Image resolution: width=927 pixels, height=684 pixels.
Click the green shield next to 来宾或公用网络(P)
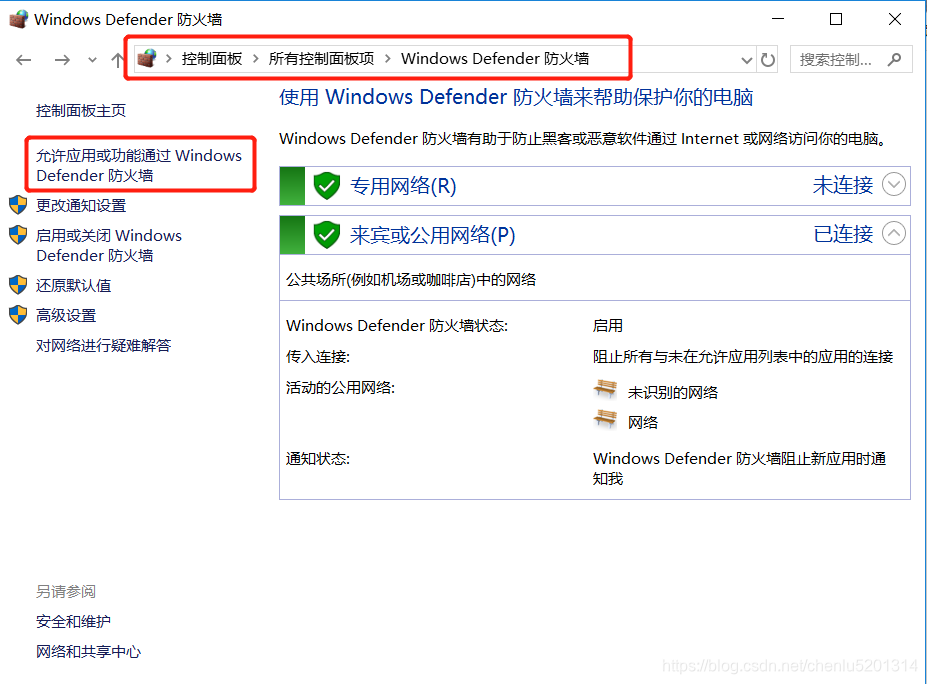(327, 235)
